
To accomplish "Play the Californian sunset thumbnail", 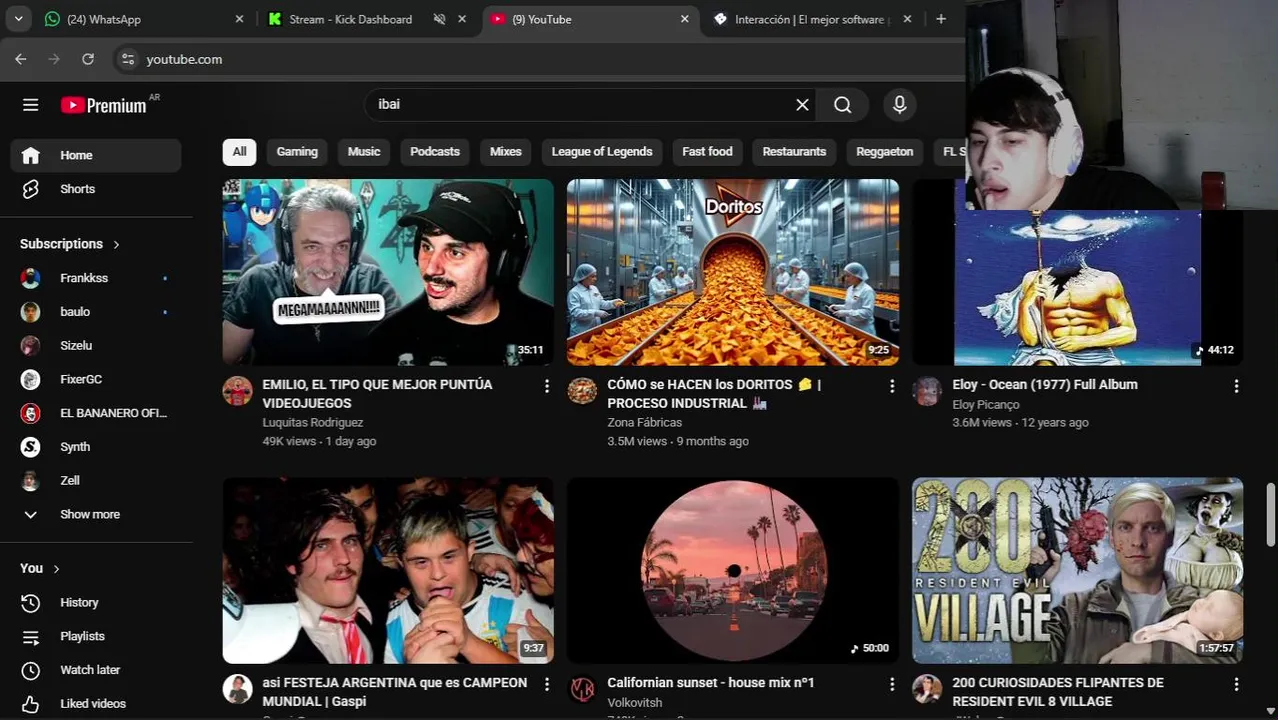I will coord(733,570).
